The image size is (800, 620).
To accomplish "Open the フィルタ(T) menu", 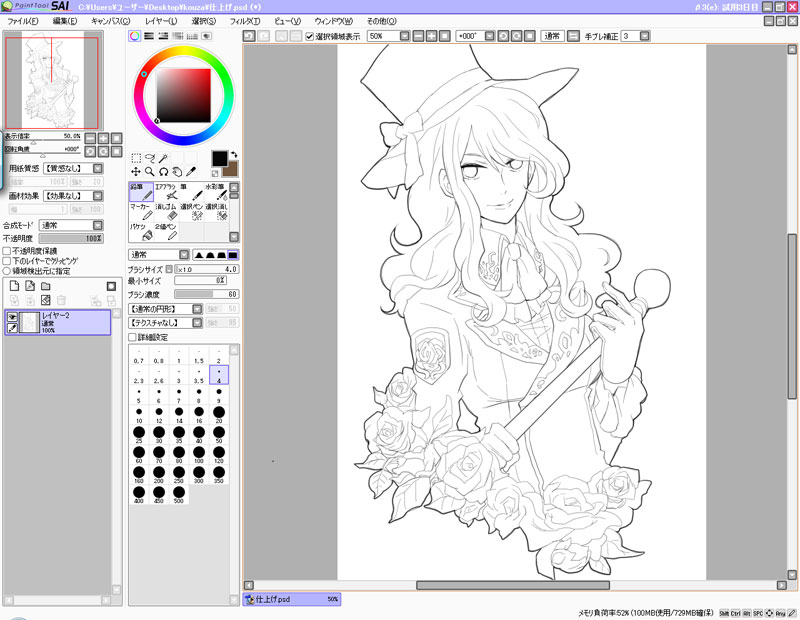I will click(245, 21).
